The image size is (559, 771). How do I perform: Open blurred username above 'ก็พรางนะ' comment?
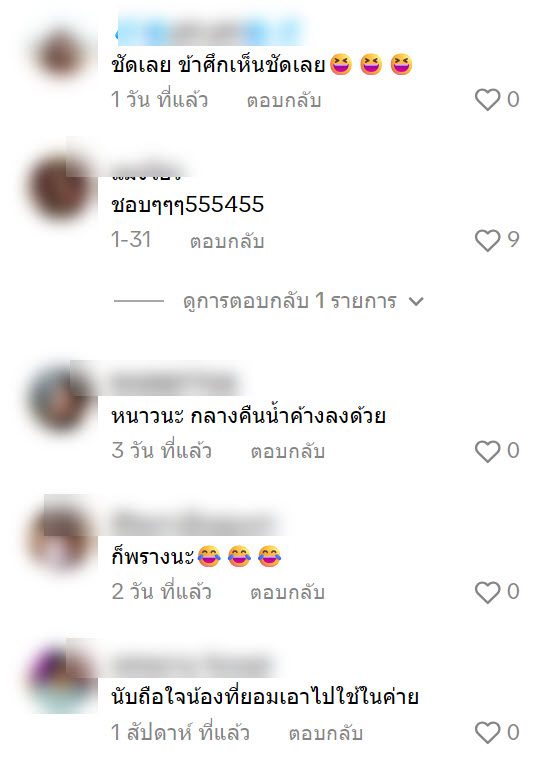click(196, 522)
